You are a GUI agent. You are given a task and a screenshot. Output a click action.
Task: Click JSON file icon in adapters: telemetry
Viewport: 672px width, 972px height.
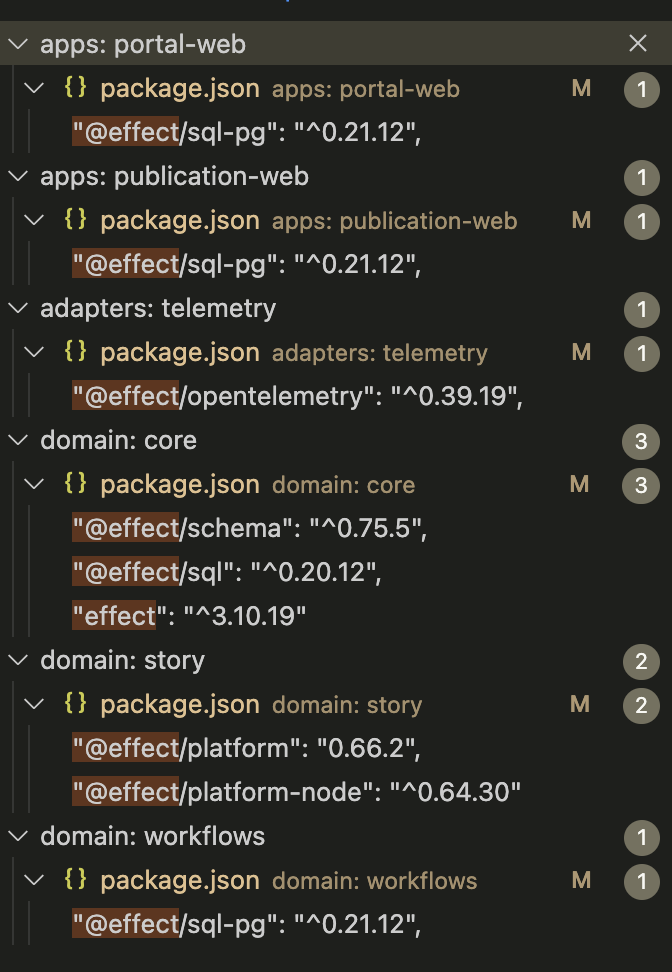74,352
